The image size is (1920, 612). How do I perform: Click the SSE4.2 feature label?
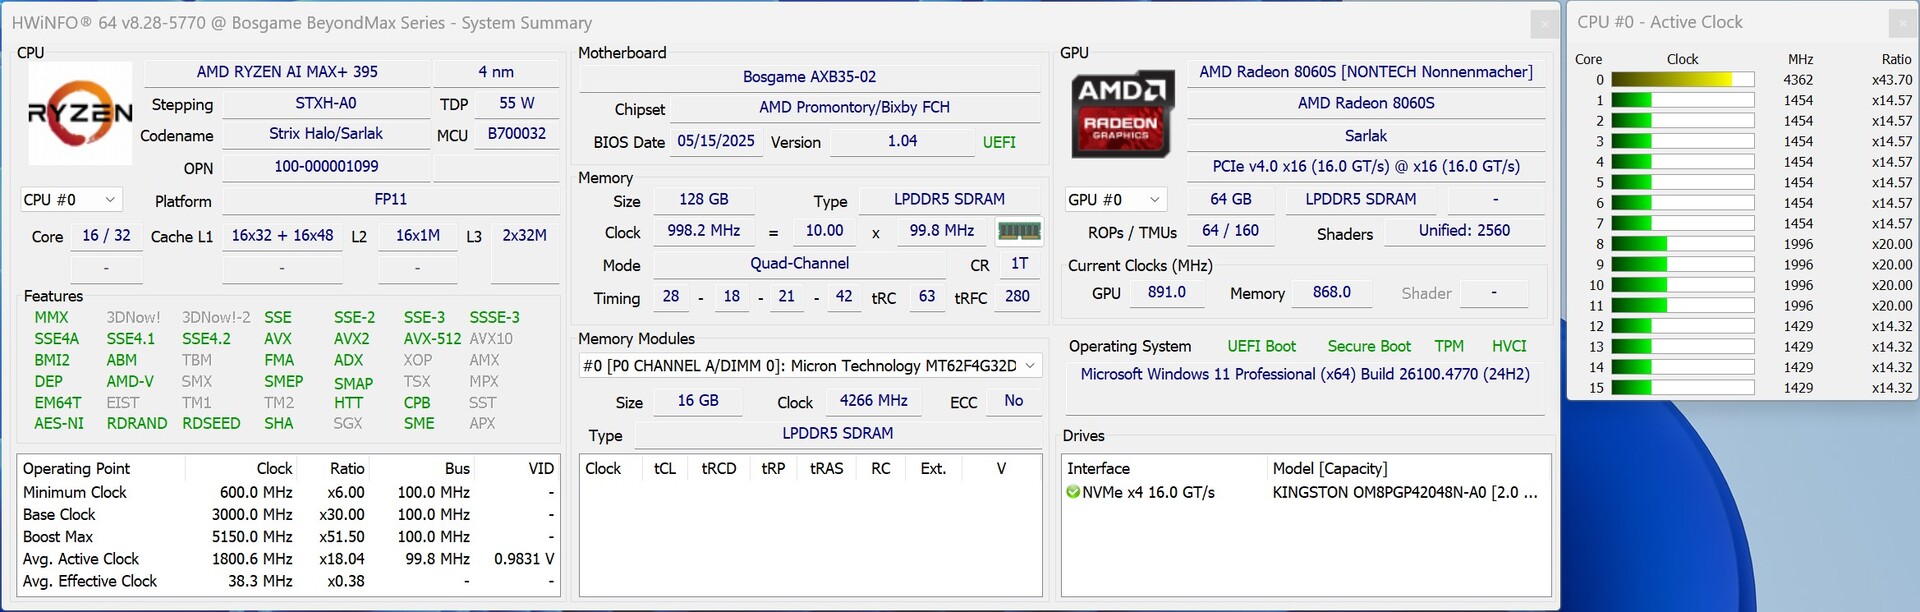pyautogui.click(x=206, y=339)
